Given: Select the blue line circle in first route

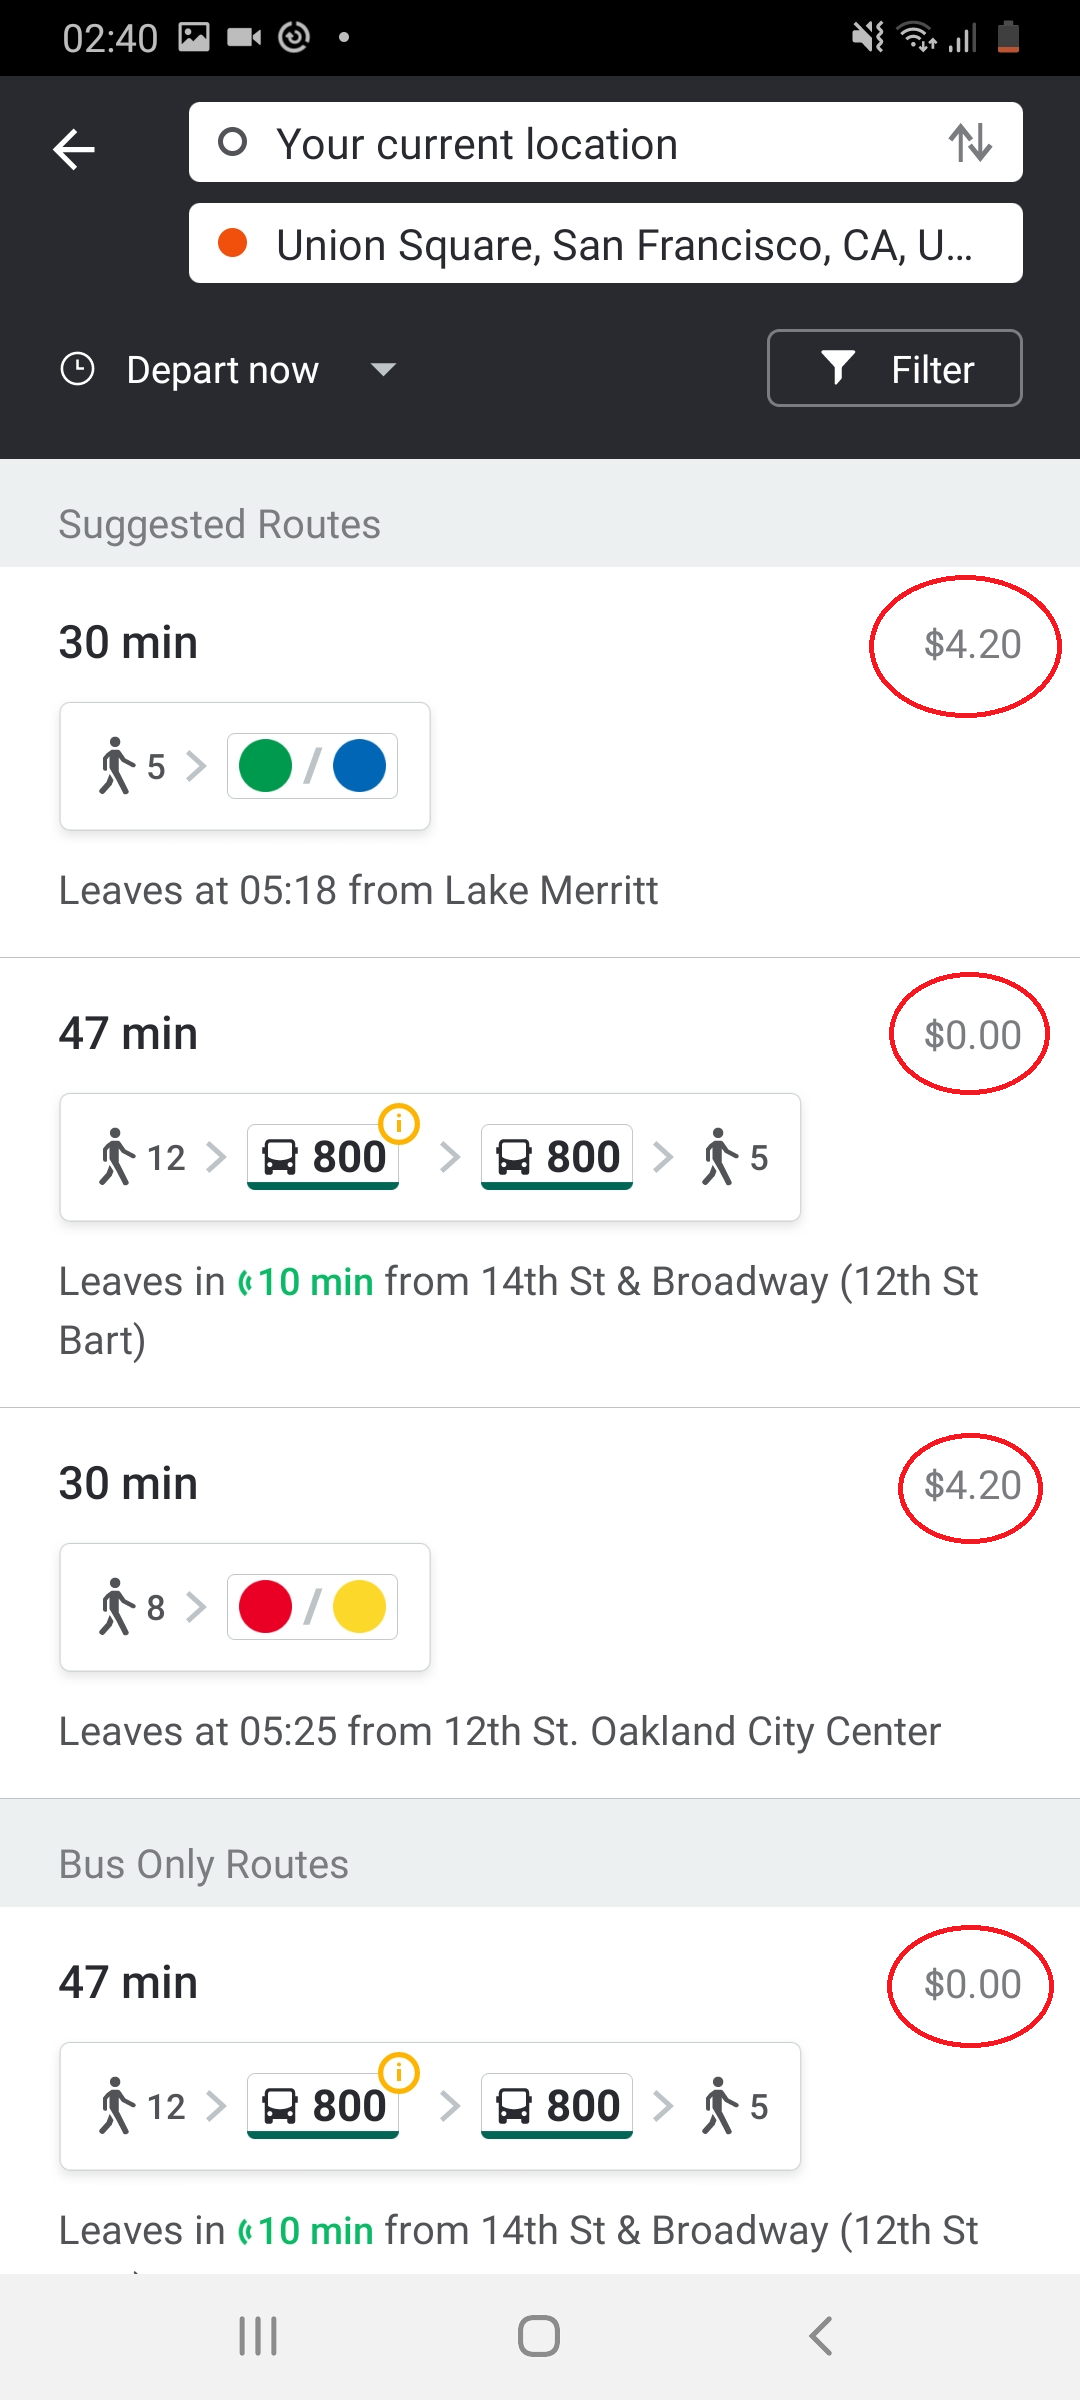Looking at the screenshot, I should coord(359,766).
